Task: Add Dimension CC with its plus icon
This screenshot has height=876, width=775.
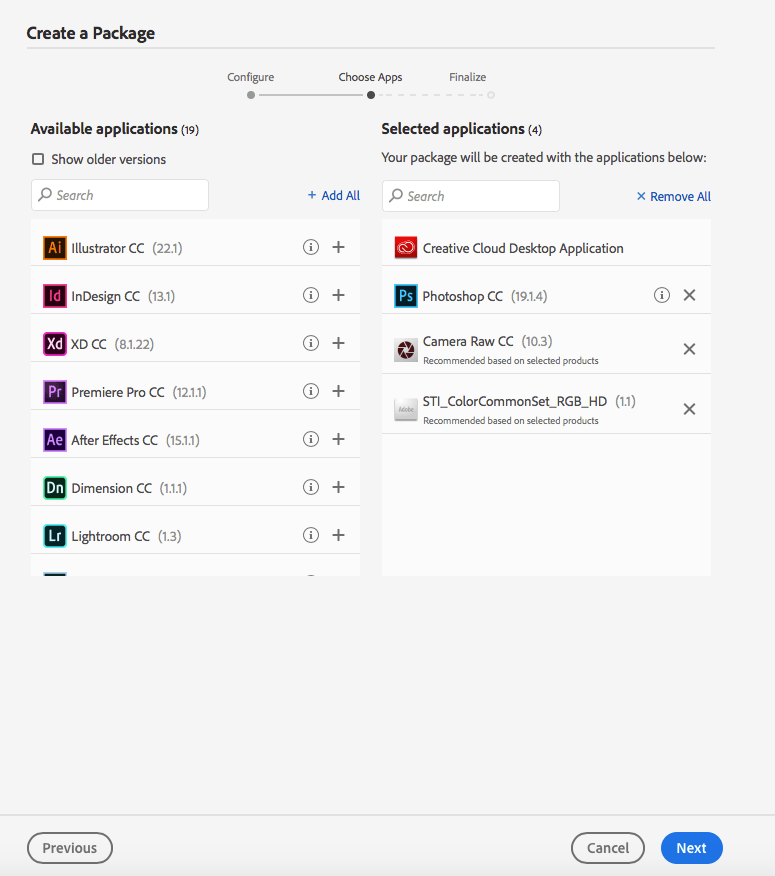Action: coord(339,487)
